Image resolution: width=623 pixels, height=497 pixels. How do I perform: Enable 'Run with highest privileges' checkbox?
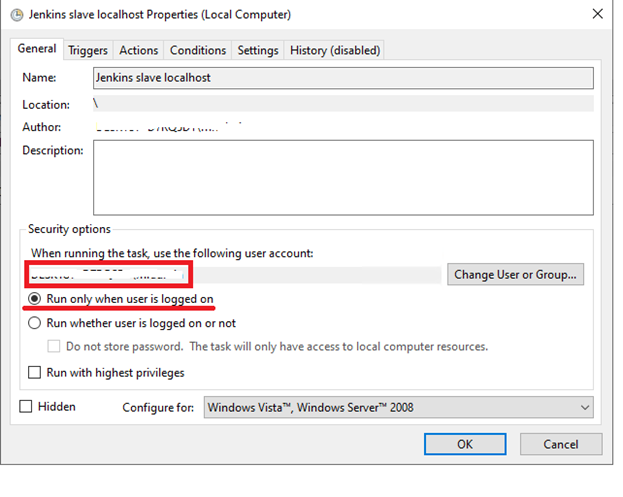pyautogui.click(x=35, y=373)
